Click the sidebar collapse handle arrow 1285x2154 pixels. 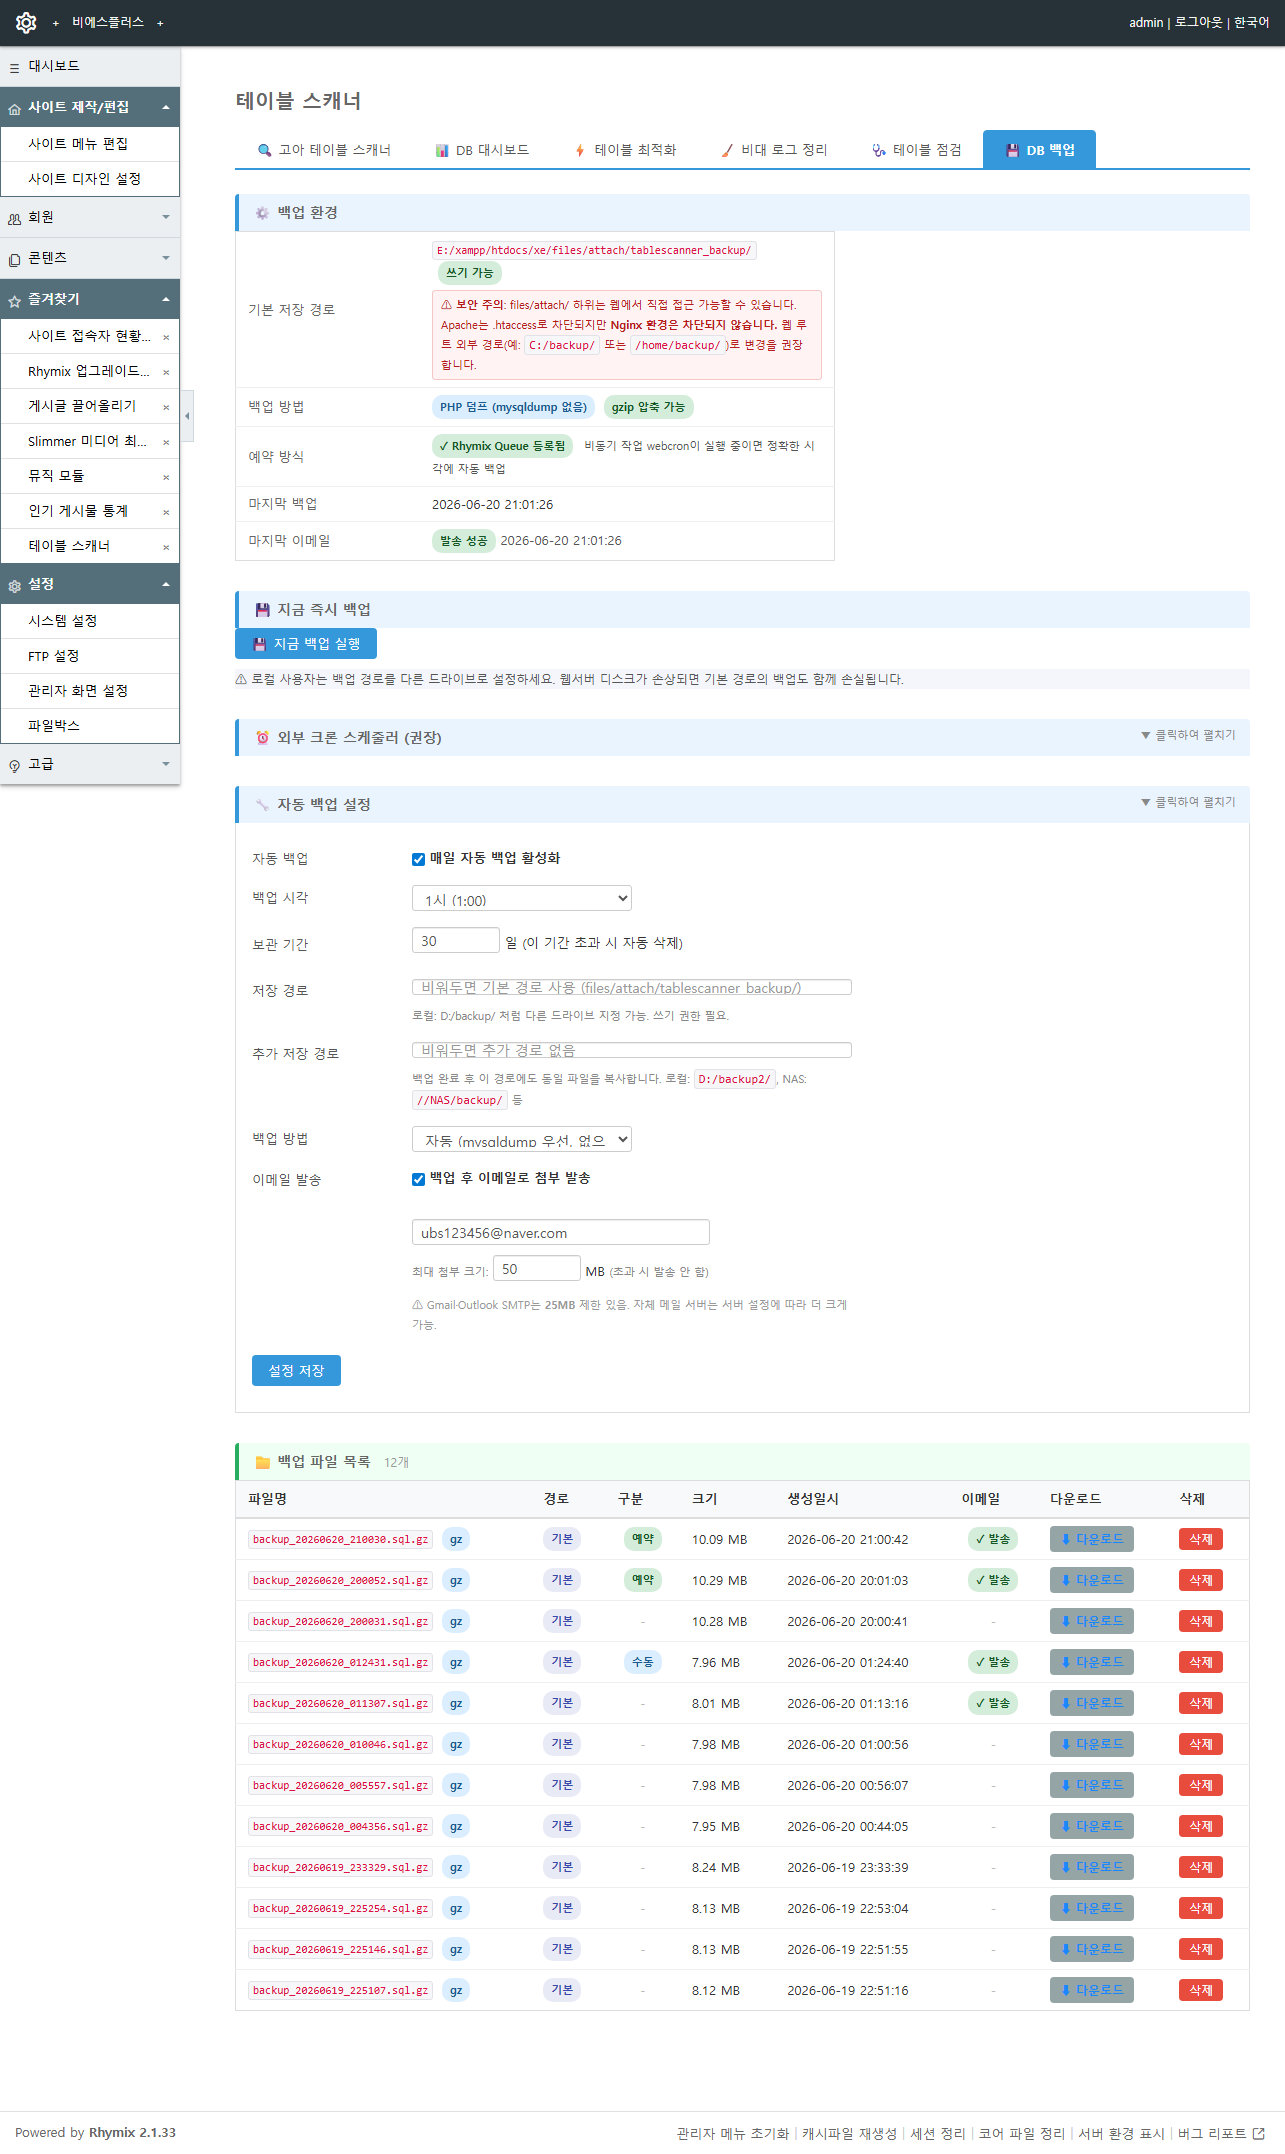[187, 416]
